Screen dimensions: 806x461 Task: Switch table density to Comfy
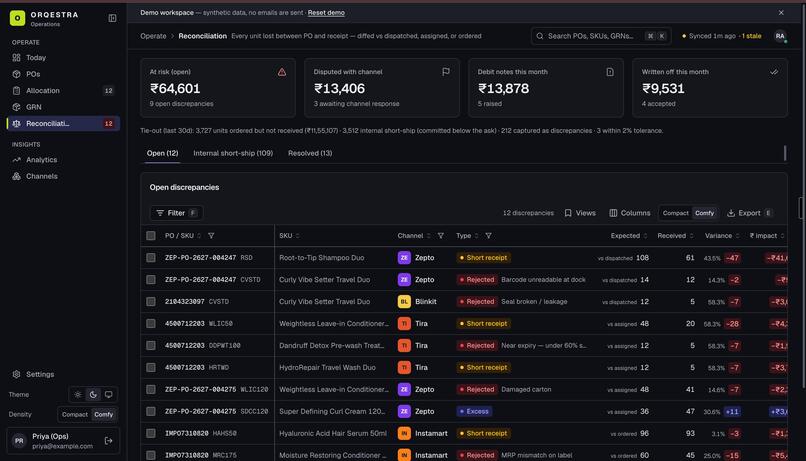[704, 213]
